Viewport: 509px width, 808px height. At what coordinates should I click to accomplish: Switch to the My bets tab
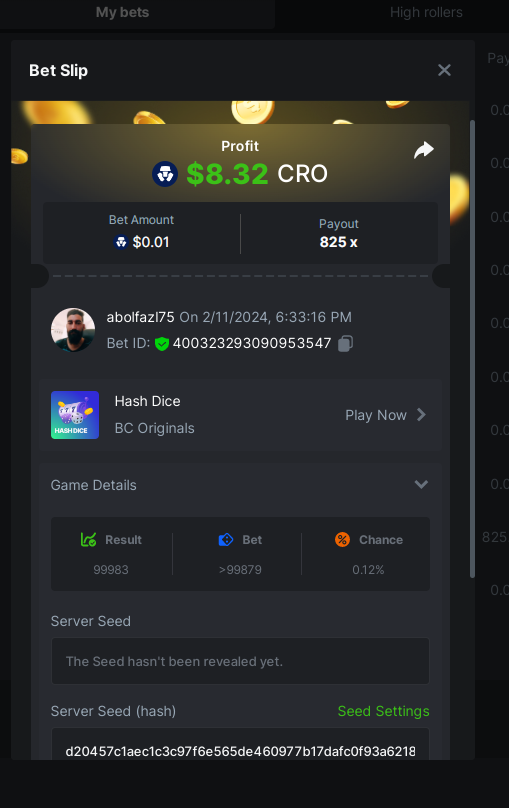click(122, 12)
